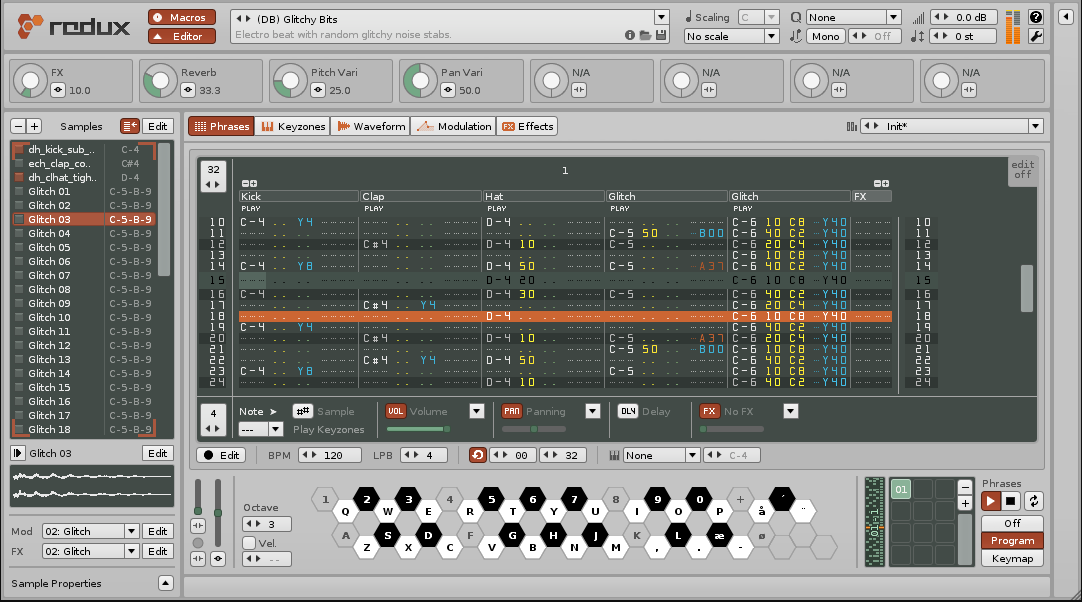Click the save preset floppy disk icon
The width and height of the screenshot is (1082, 602).
point(661,36)
